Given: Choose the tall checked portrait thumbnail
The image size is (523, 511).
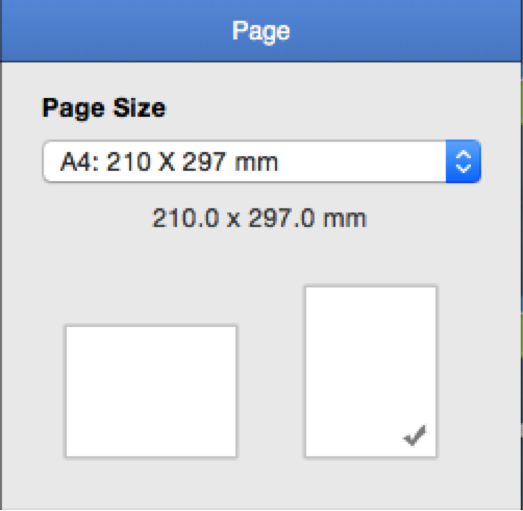Looking at the screenshot, I should (x=371, y=372).
